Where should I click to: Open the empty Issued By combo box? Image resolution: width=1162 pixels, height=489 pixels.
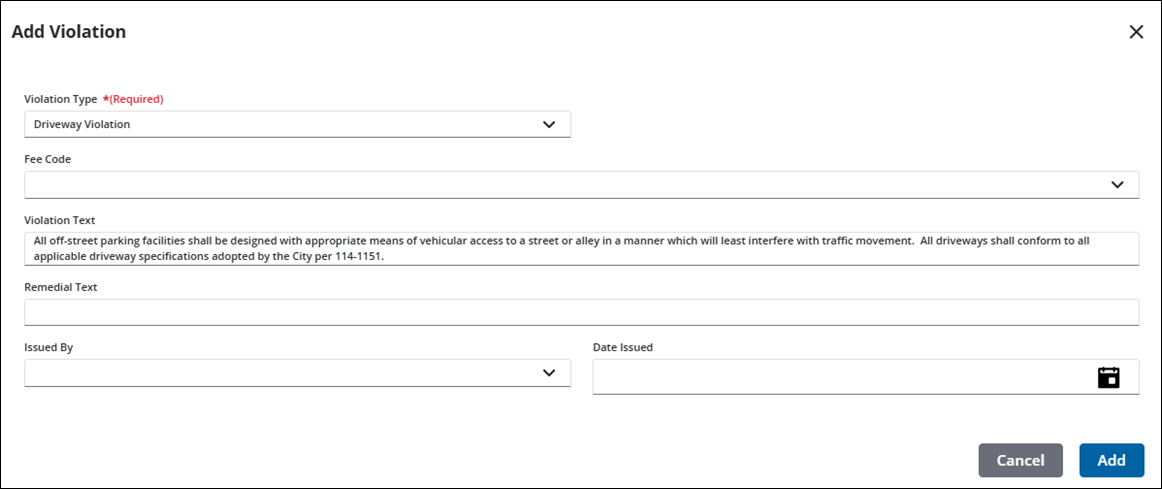280,373
